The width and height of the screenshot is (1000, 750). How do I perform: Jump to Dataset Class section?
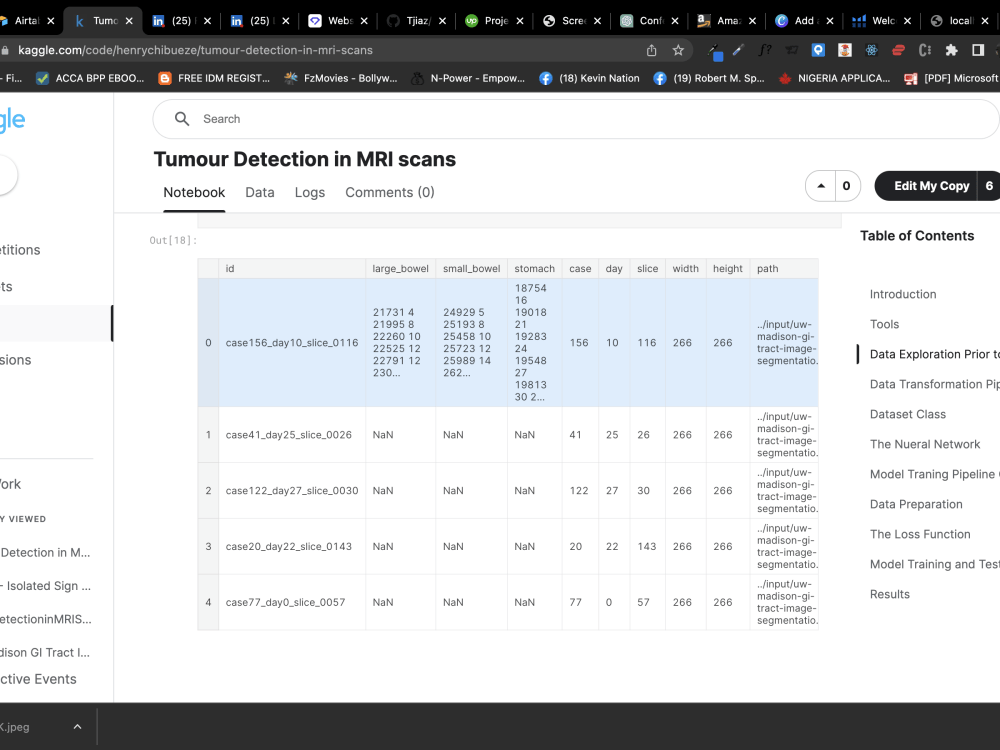(908, 414)
